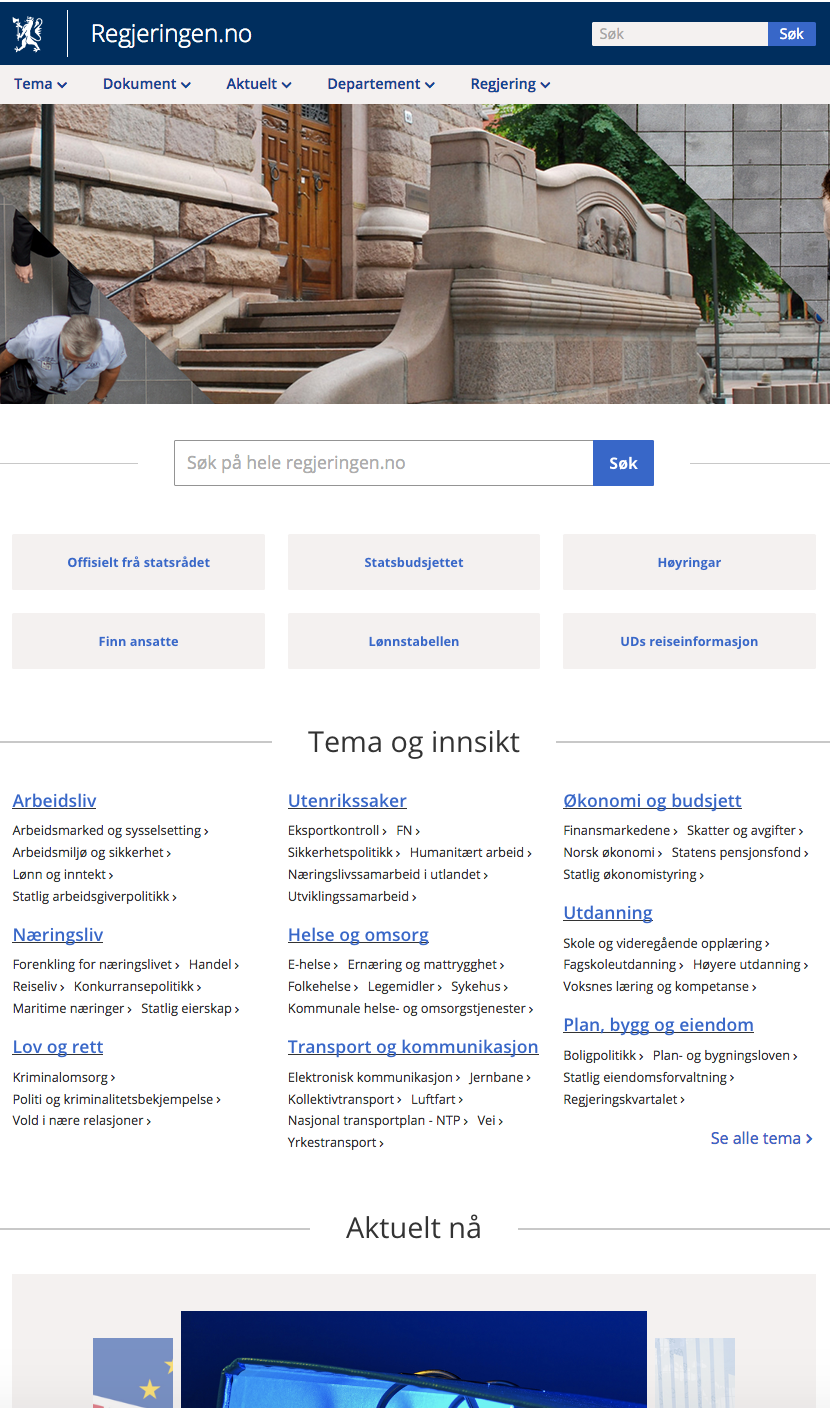Open the Regjeringen.no home link

coord(171,34)
